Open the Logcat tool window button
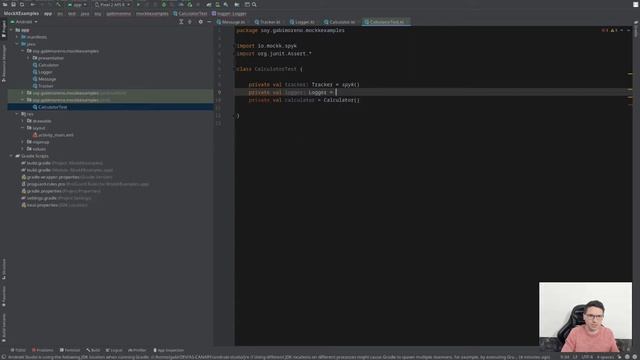The image size is (640, 360). click(114, 350)
